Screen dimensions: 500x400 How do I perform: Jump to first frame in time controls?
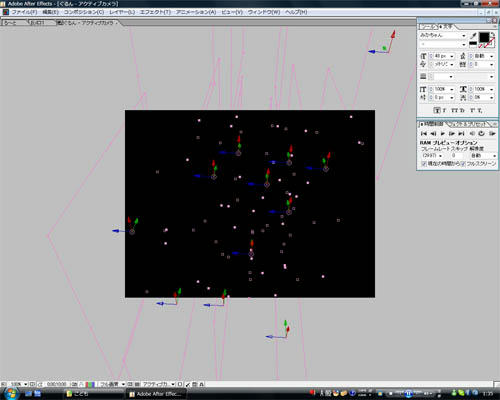pyautogui.click(x=424, y=133)
